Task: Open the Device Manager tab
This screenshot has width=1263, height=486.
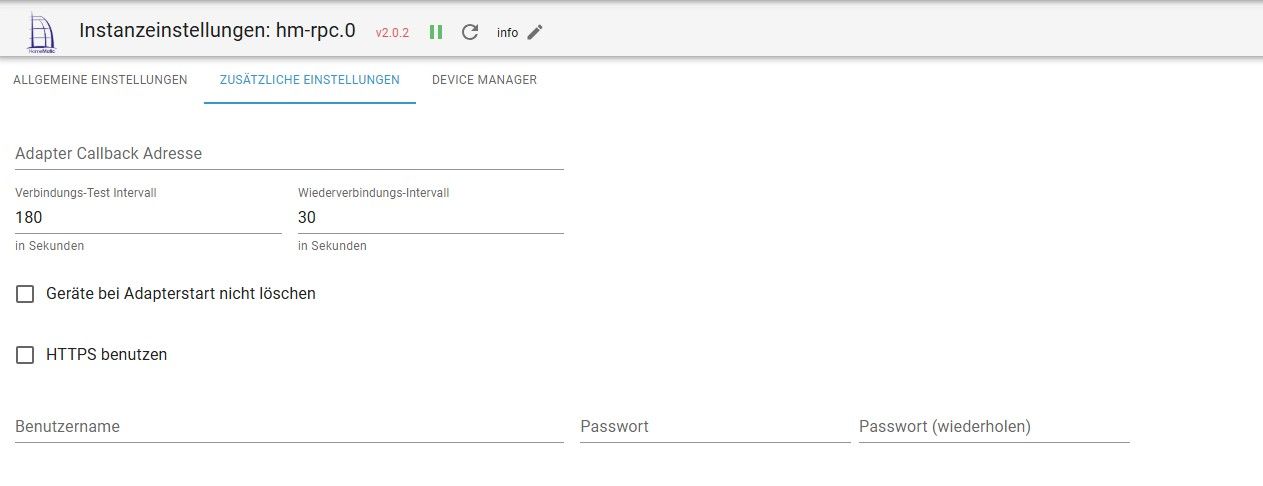Action: (x=484, y=80)
